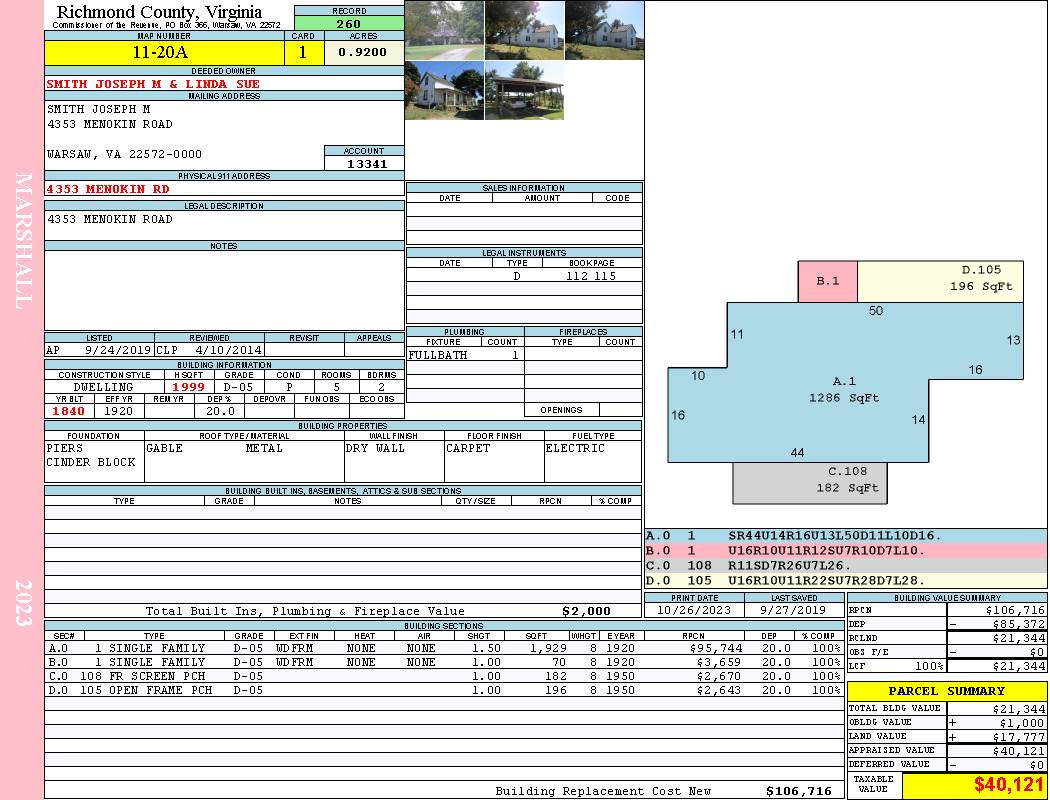Open the blue-sky front porch house photo

tap(444, 90)
